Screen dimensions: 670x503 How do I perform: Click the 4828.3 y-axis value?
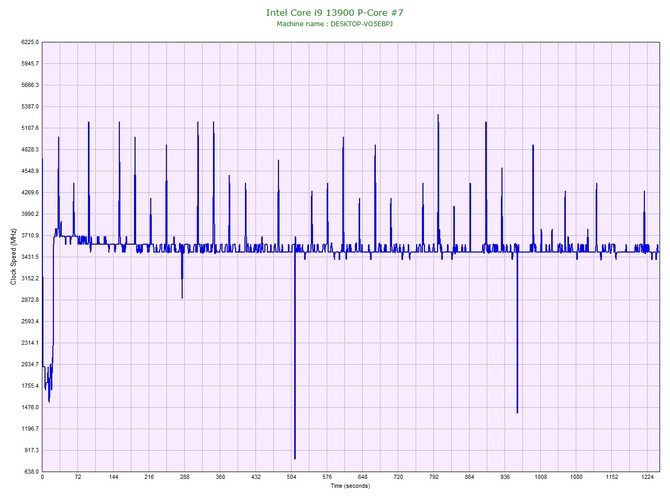[x=30, y=150]
